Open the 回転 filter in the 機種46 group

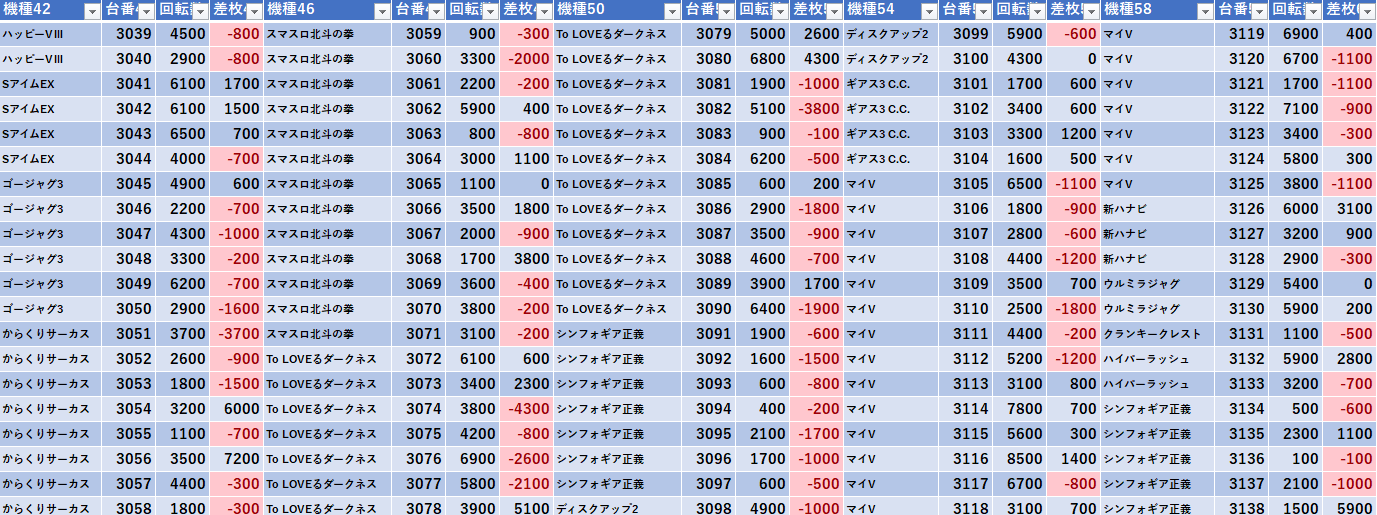point(490,11)
